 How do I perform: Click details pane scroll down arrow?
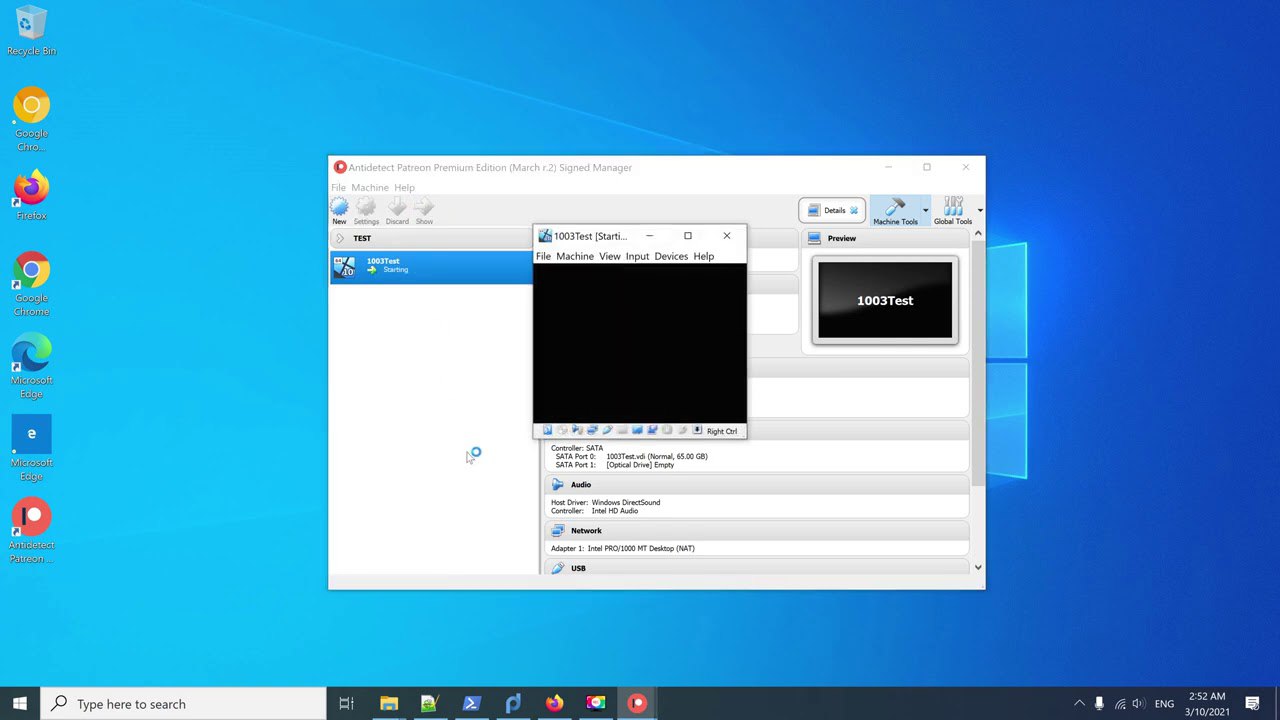(978, 568)
